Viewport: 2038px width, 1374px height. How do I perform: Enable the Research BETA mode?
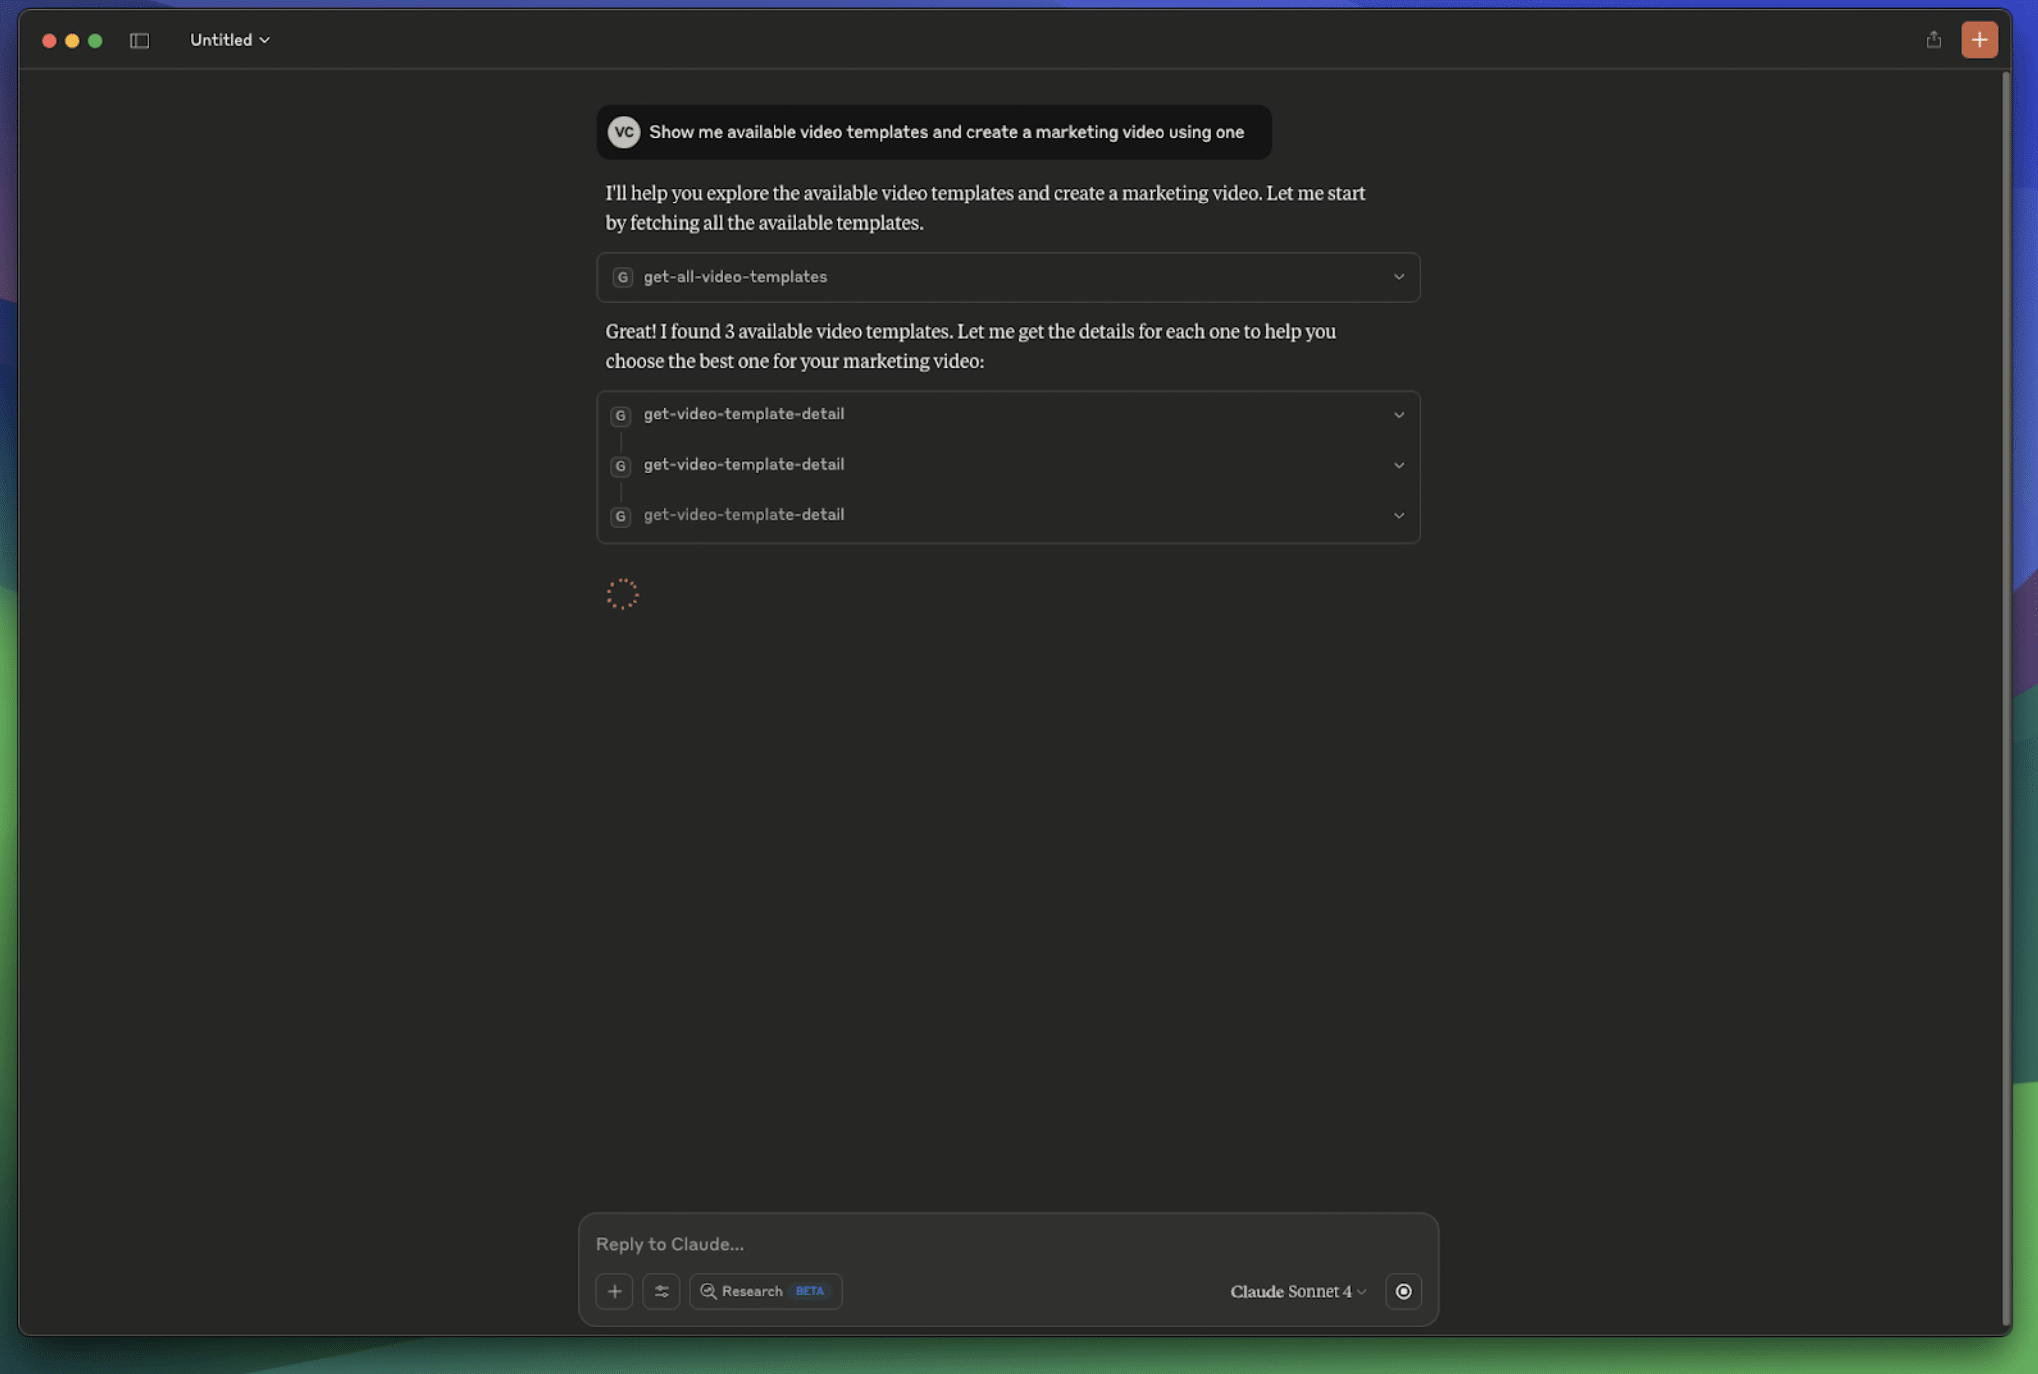765,1291
